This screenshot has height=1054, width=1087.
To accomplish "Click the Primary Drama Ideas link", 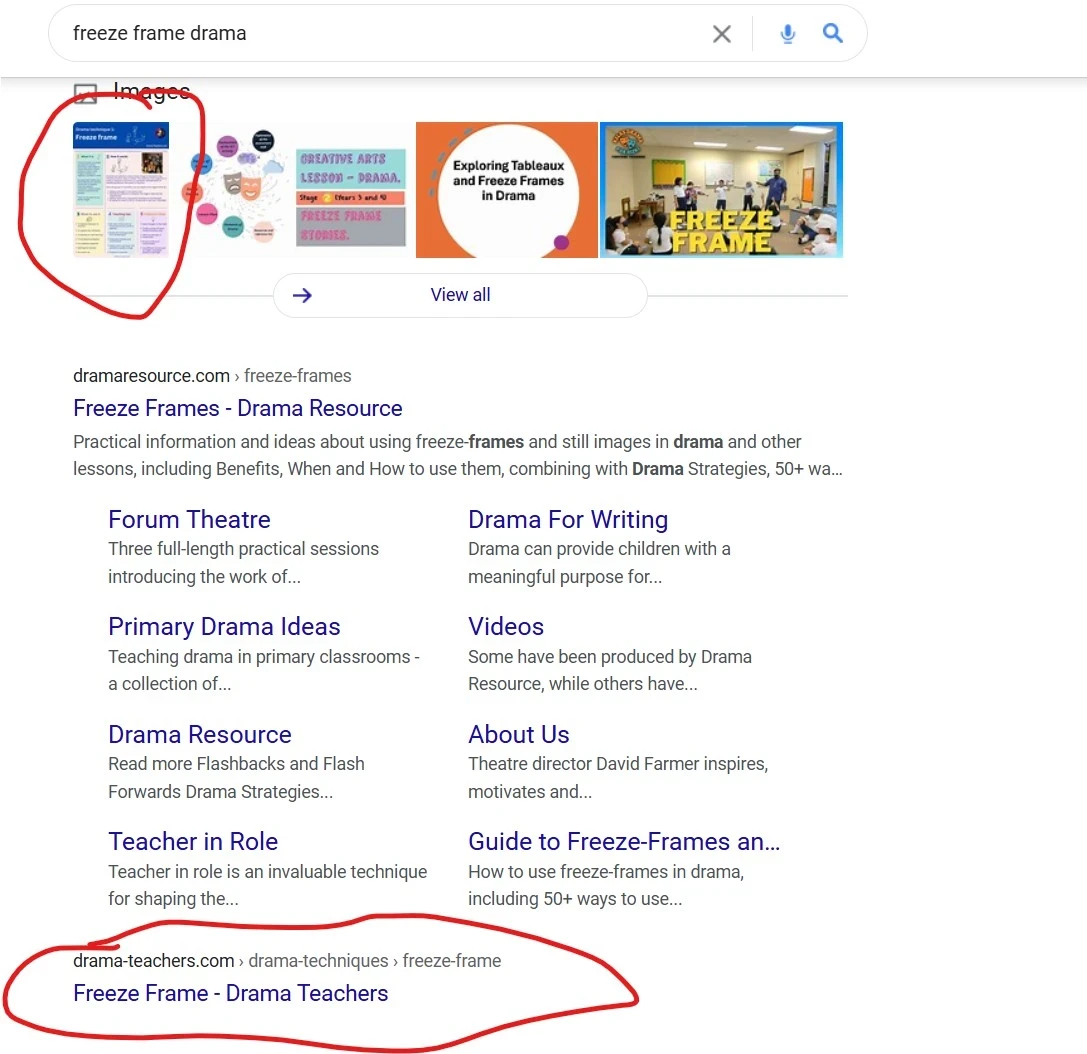I will (x=224, y=627).
